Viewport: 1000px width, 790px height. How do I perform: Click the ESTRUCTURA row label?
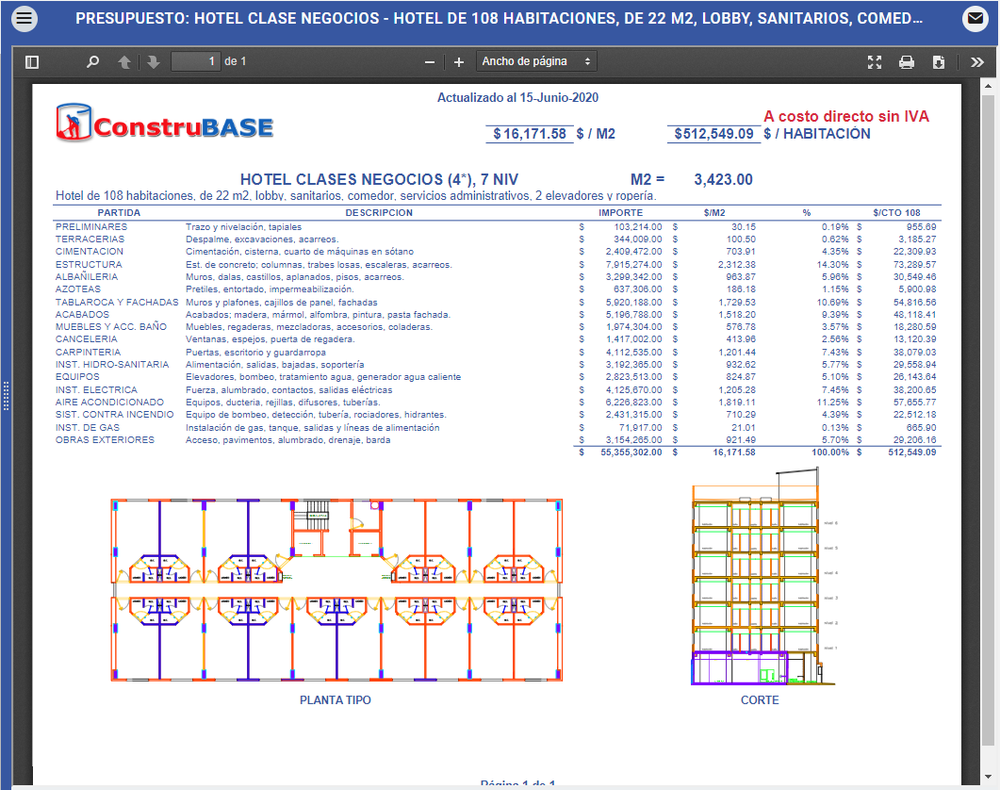click(89, 265)
